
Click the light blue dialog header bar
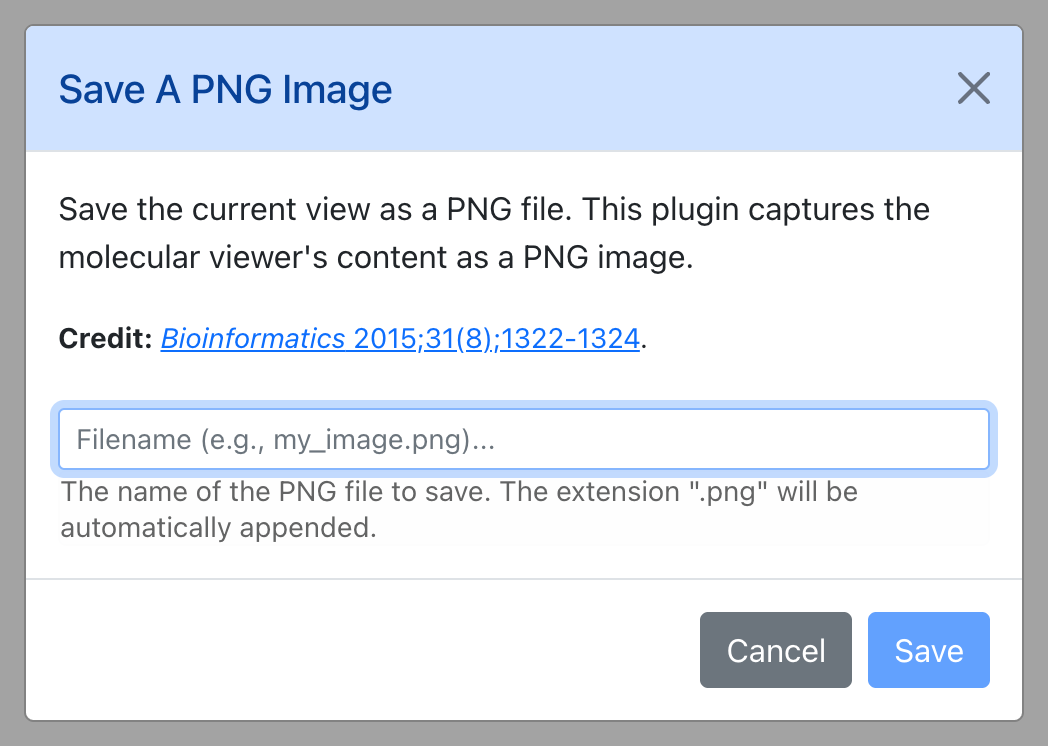tap(524, 89)
